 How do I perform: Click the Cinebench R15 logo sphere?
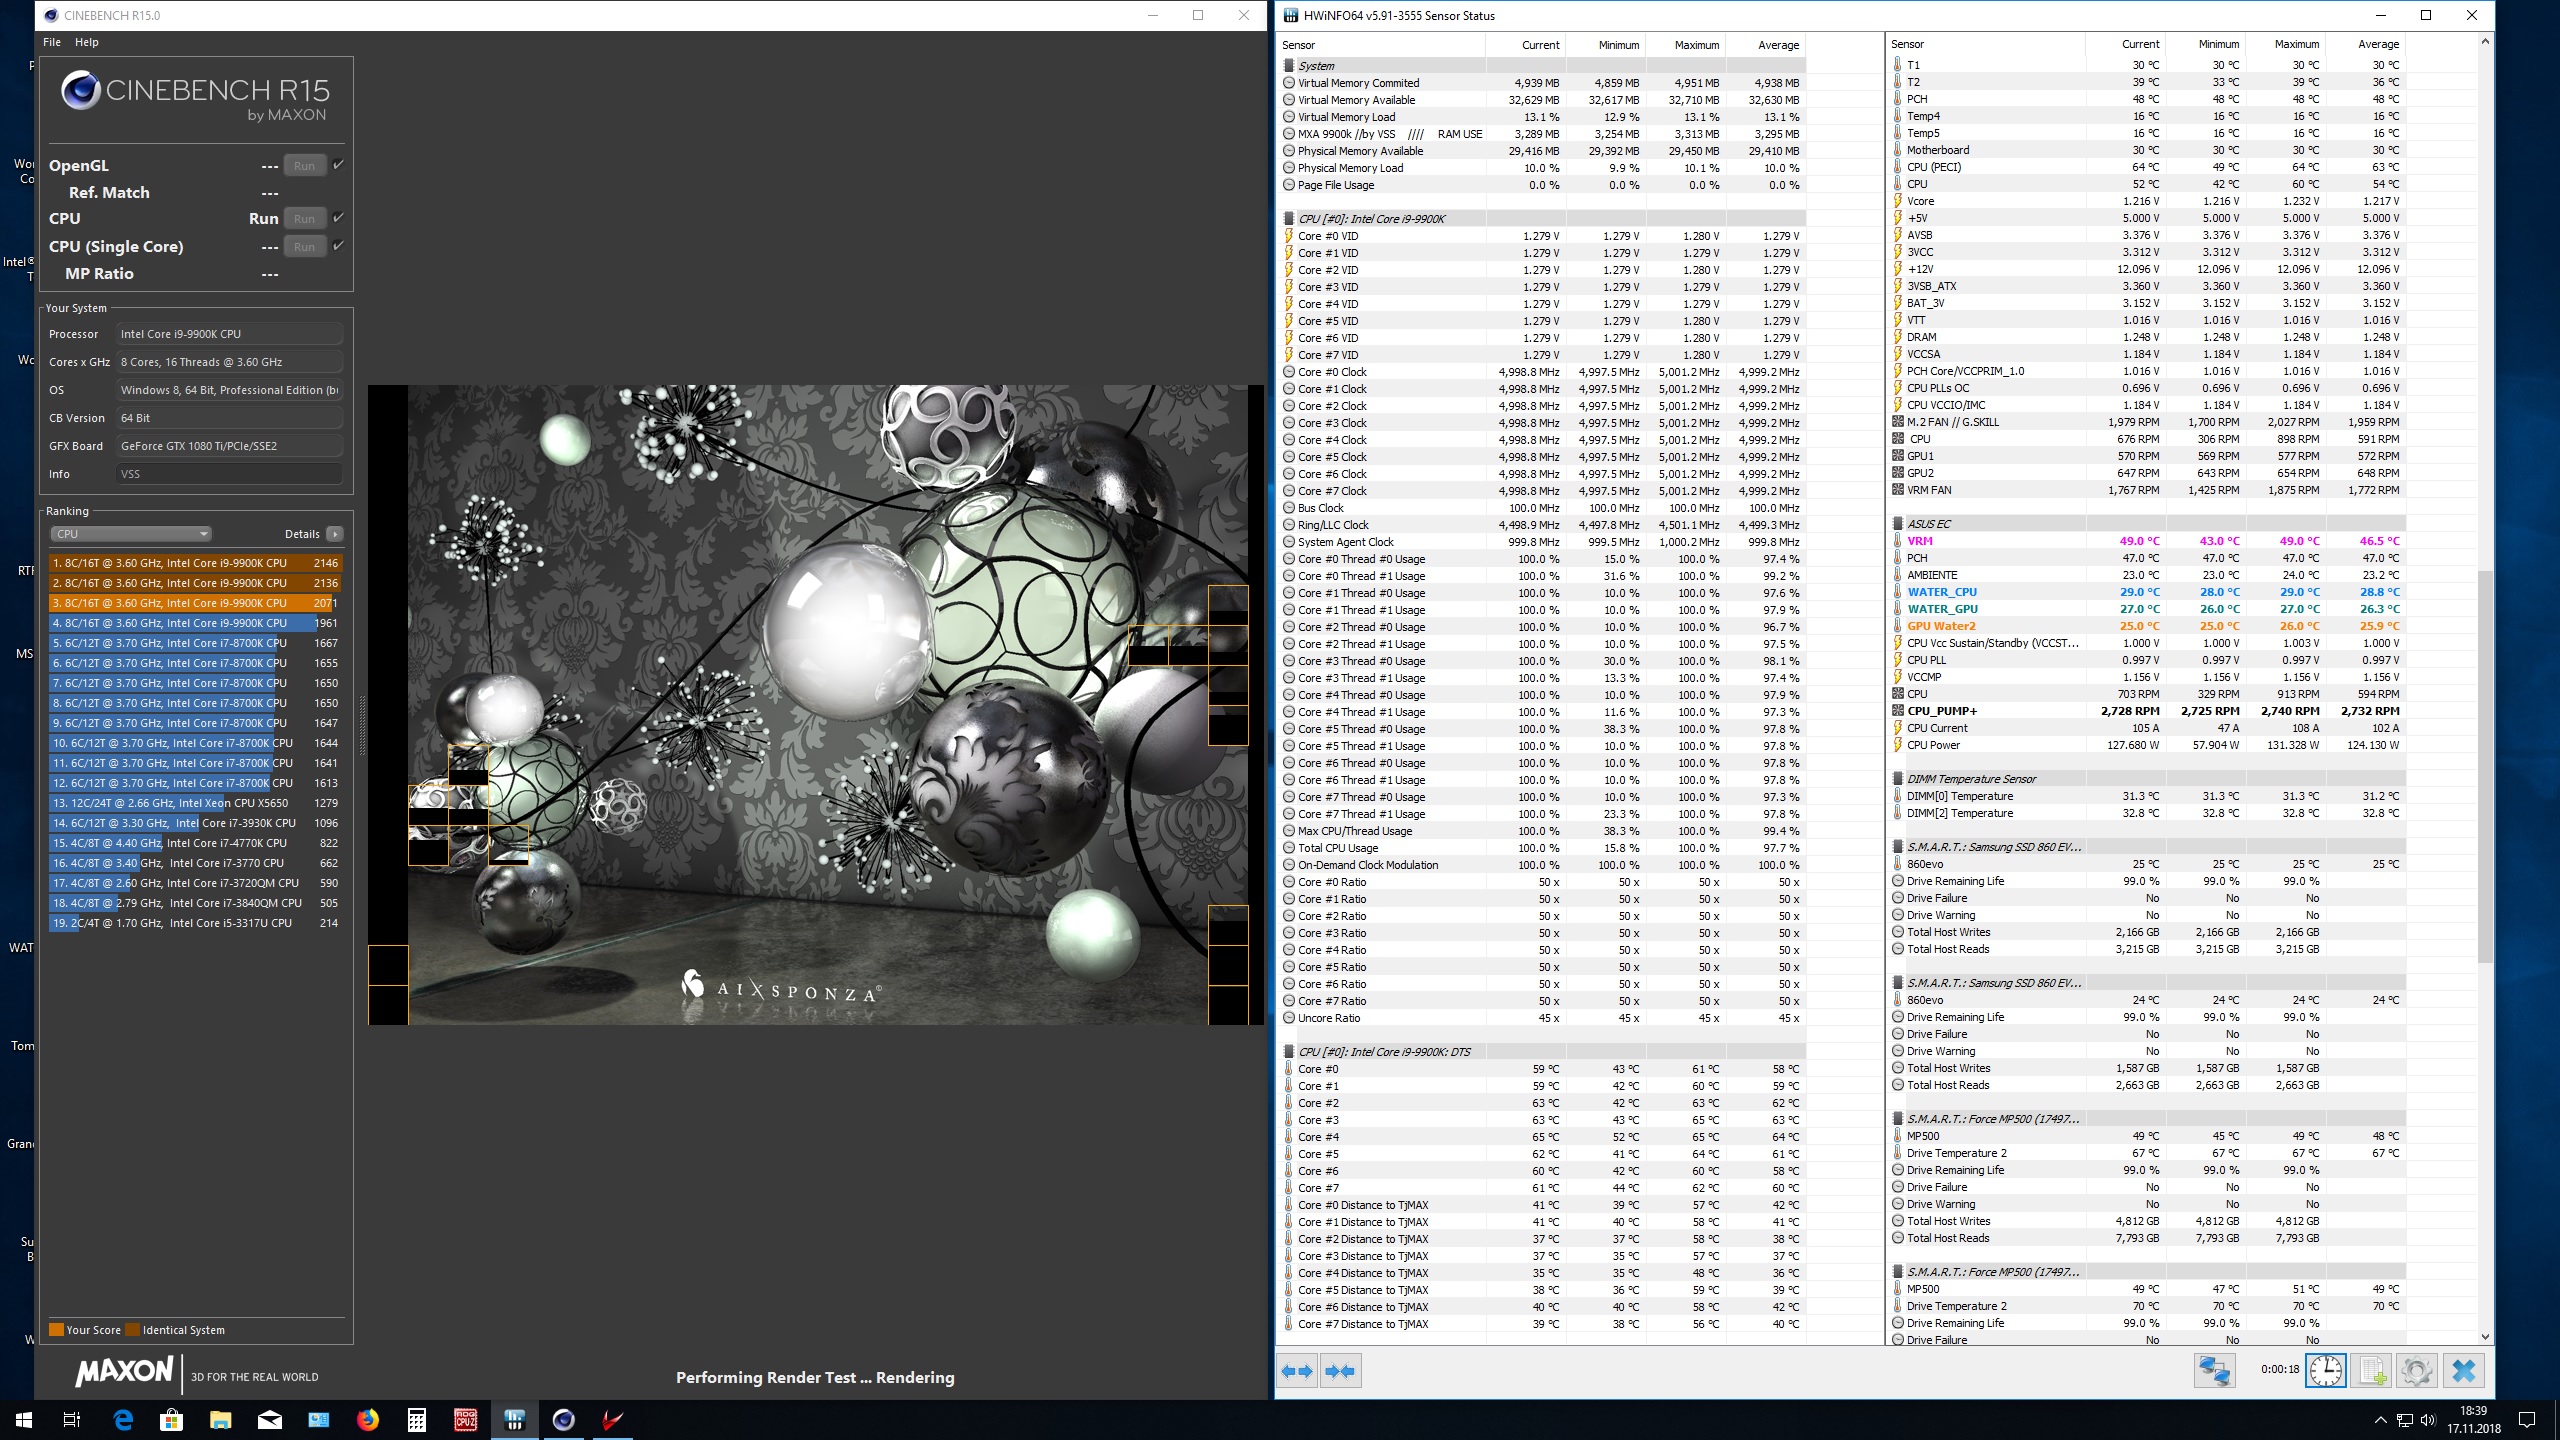point(80,91)
